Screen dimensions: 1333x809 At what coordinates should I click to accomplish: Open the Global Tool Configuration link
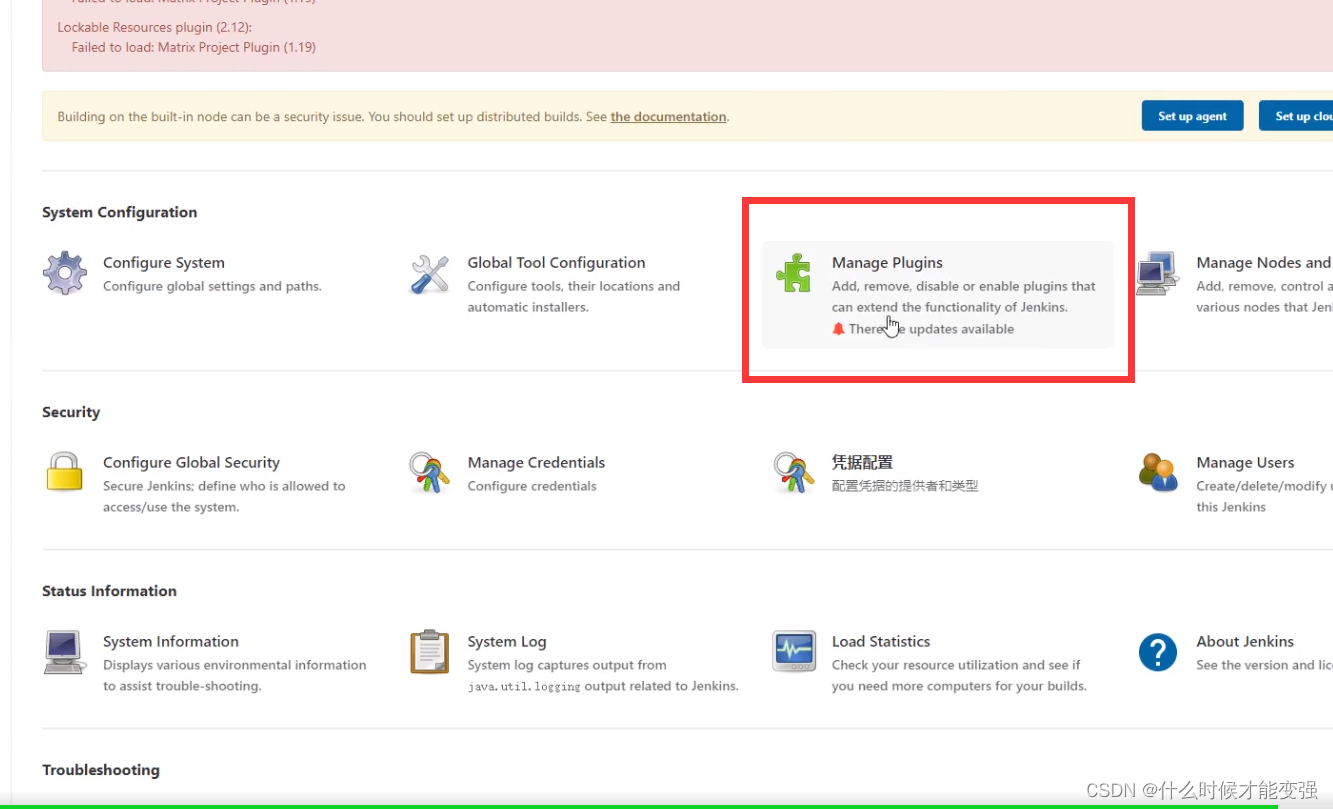tap(556, 263)
